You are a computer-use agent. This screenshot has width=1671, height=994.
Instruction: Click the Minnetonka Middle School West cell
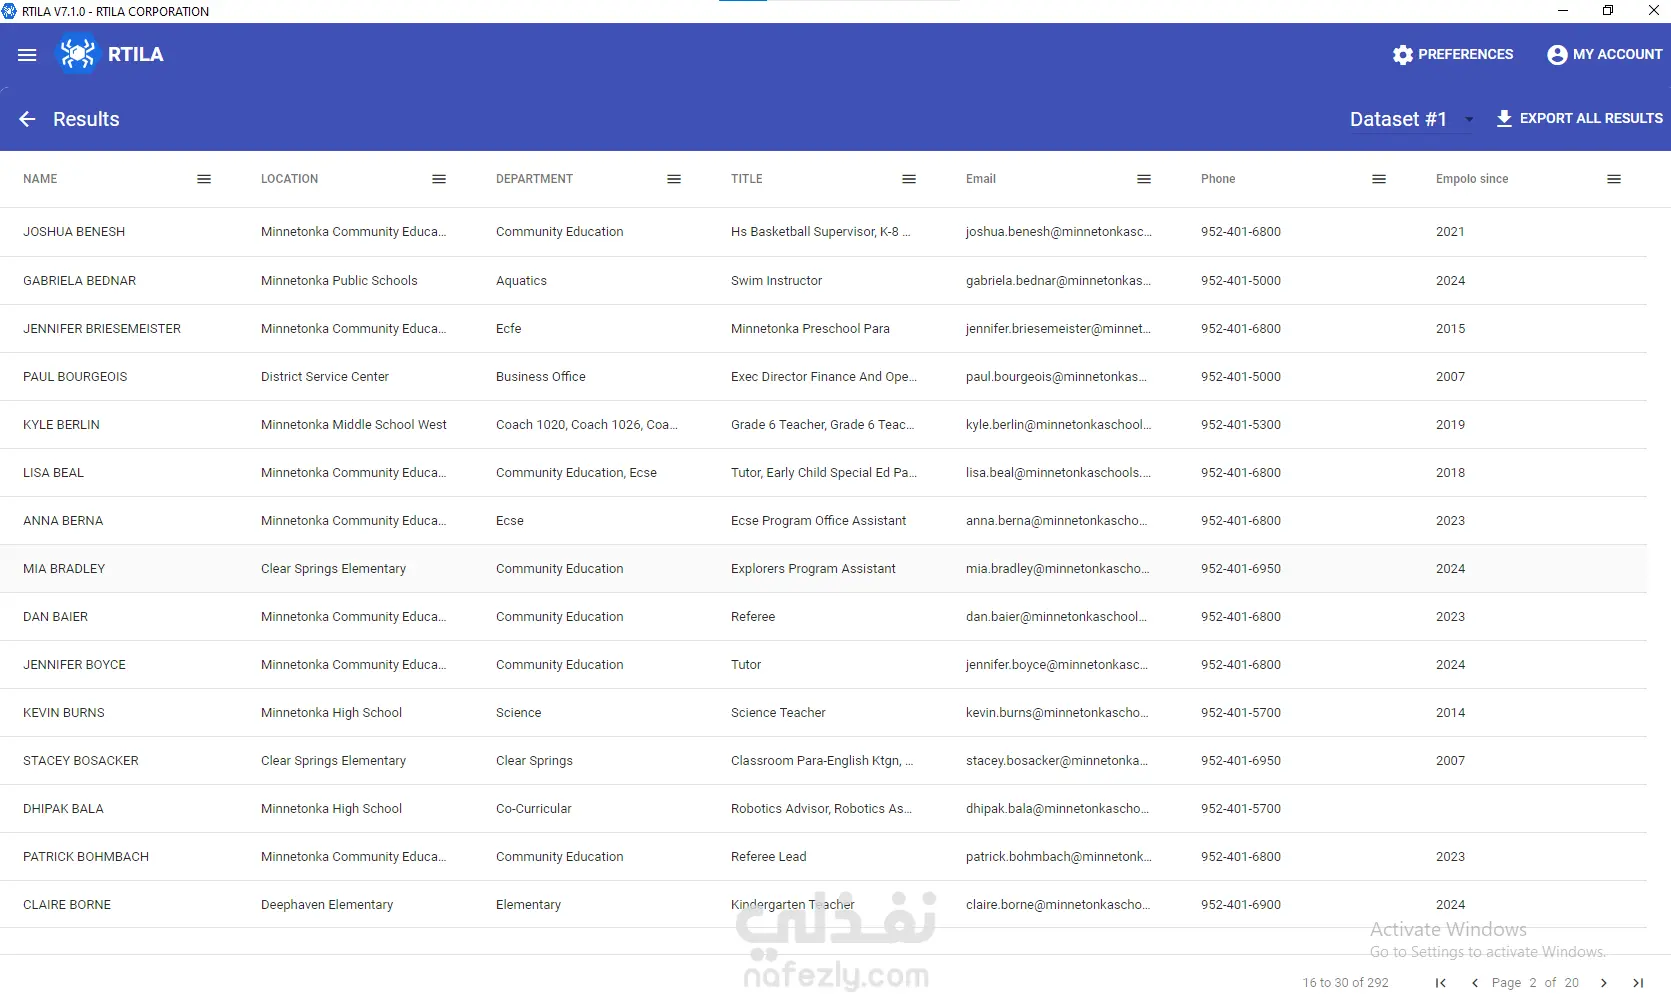(354, 425)
